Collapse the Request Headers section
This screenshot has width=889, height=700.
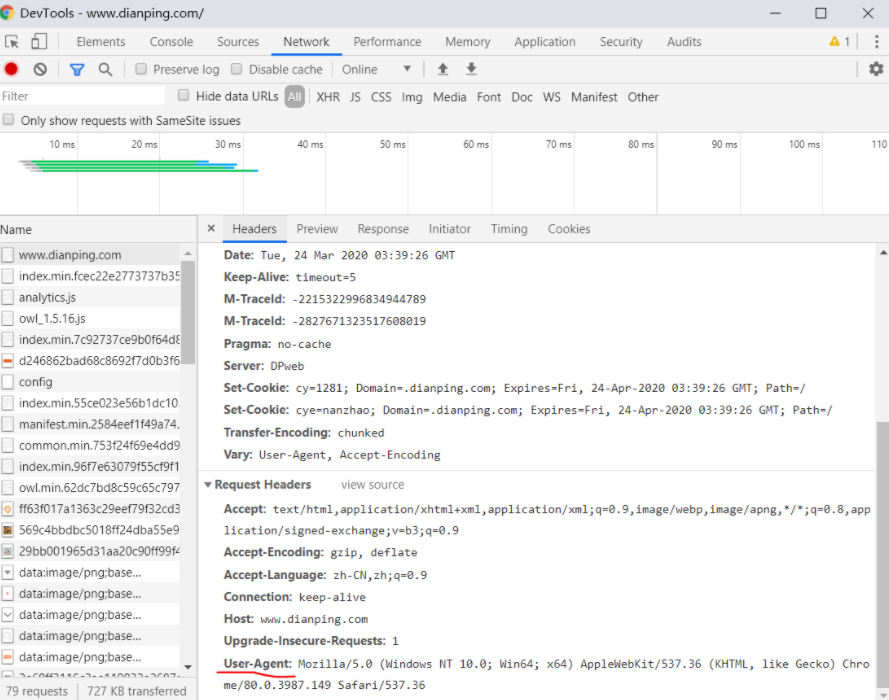[208, 485]
